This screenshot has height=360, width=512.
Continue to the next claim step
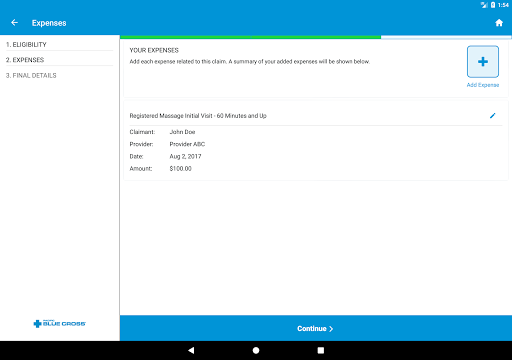click(315, 328)
